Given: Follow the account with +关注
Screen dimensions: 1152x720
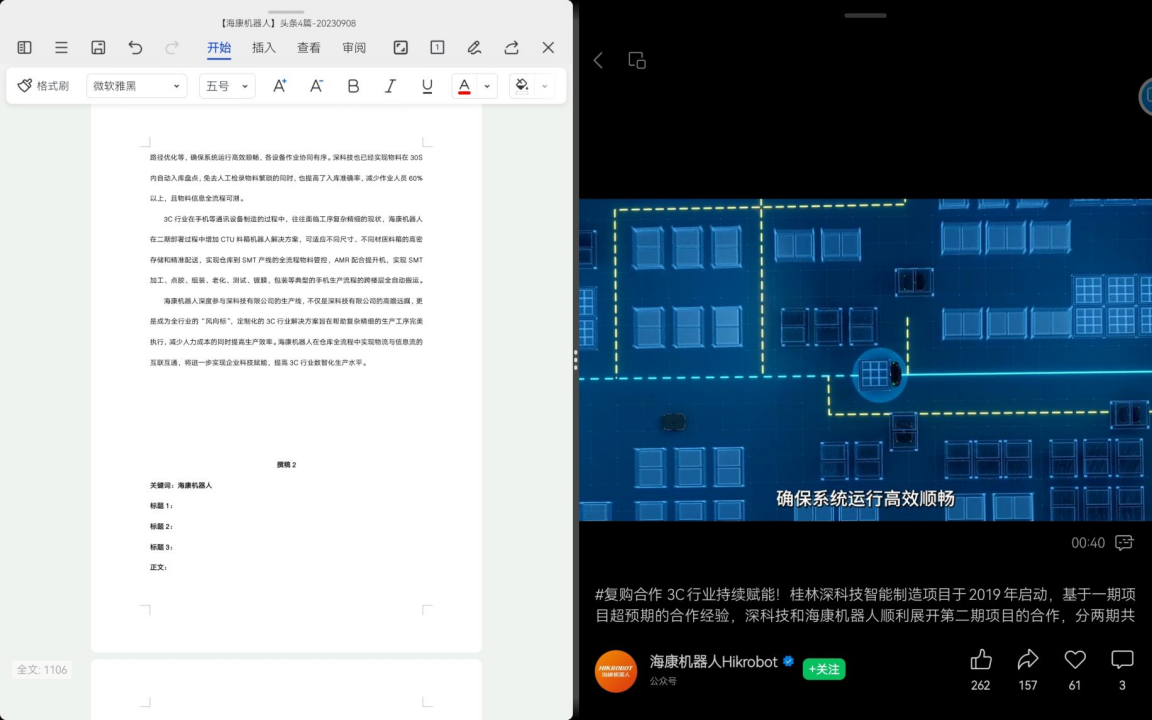Looking at the screenshot, I should point(824,669).
